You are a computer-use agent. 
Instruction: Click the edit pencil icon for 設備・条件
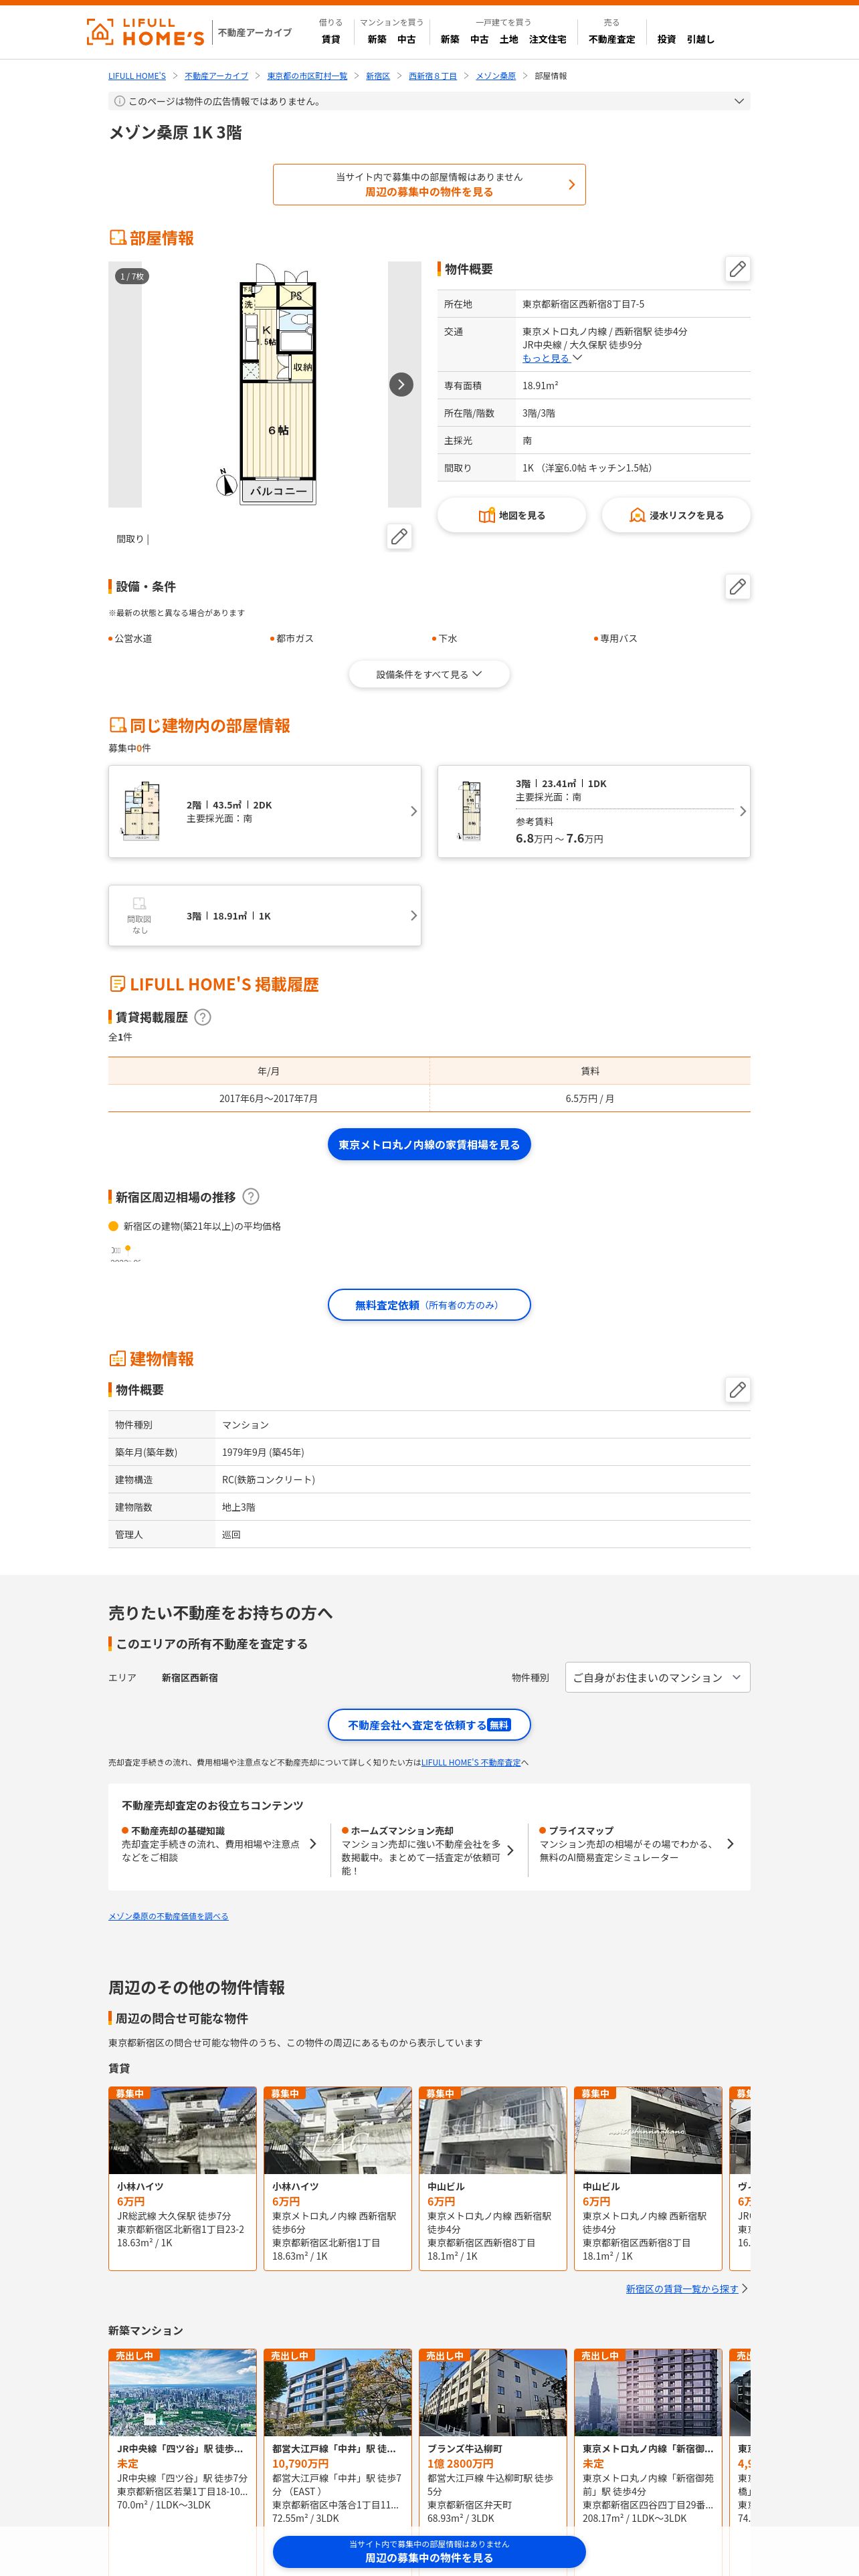click(737, 587)
